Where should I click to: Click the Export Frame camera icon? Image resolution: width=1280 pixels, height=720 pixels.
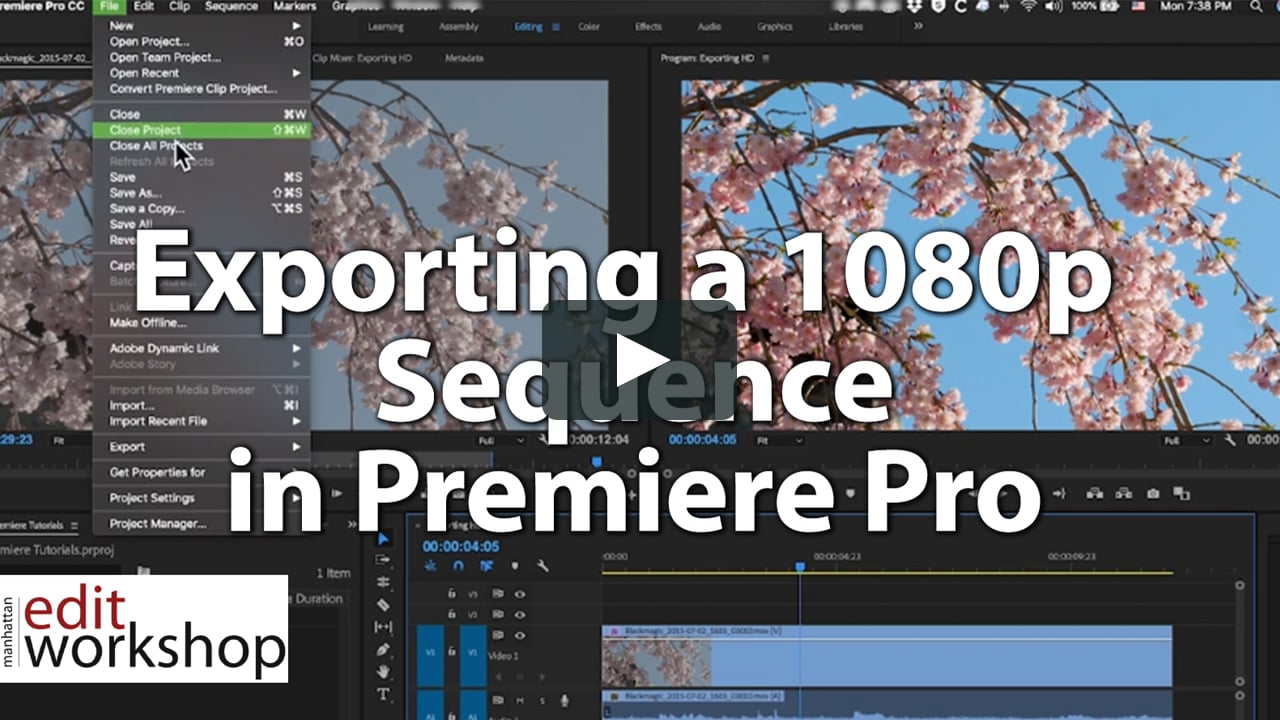[1153, 493]
